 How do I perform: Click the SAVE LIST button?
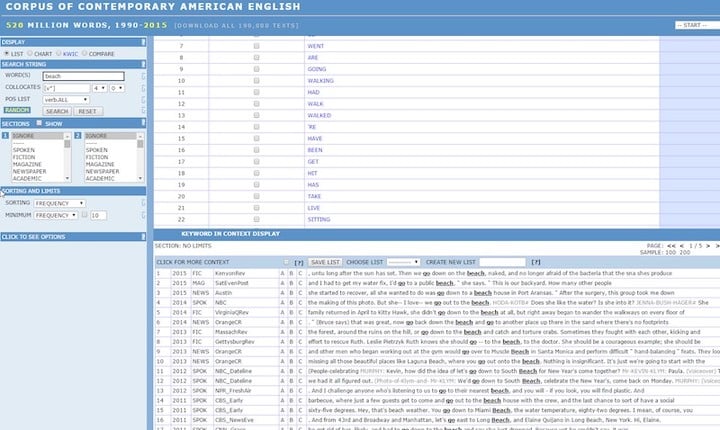[325, 261]
